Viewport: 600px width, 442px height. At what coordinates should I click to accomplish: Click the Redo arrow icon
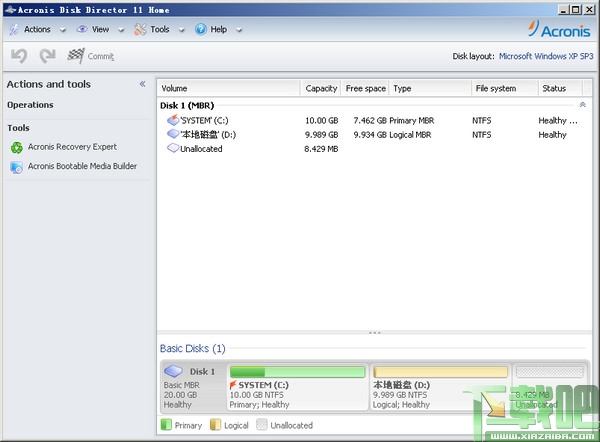pyautogui.click(x=47, y=56)
